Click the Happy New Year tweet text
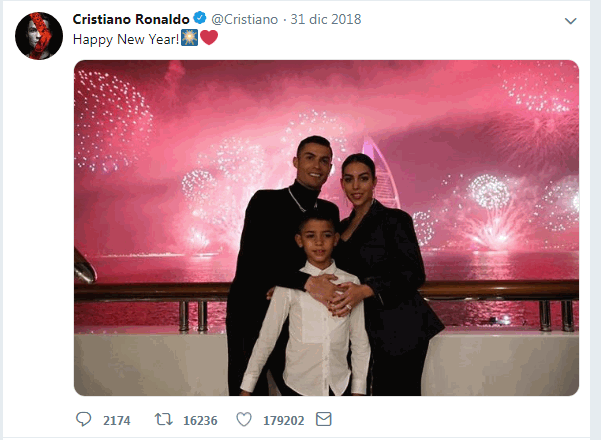The width and height of the screenshot is (601, 440). click(x=125, y=39)
